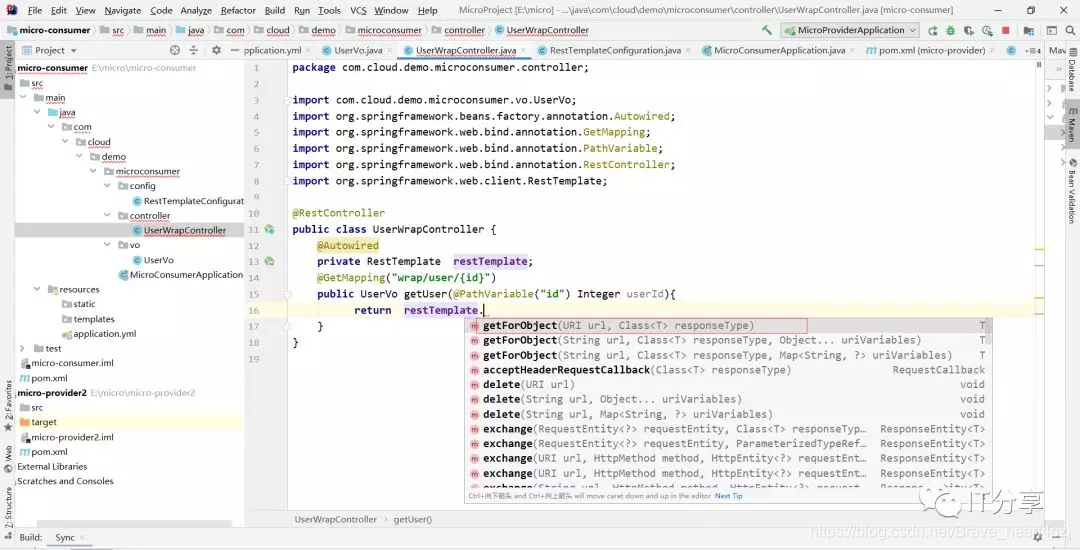
Task: Open Search Everywhere magnifier icon
Action: point(1070,30)
